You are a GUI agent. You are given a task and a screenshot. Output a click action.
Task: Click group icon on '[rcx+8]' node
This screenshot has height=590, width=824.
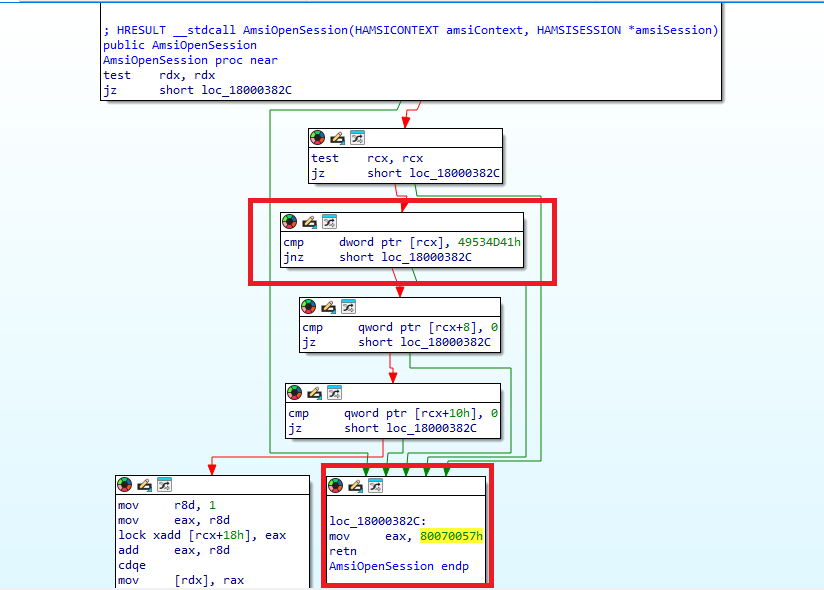[x=348, y=306]
